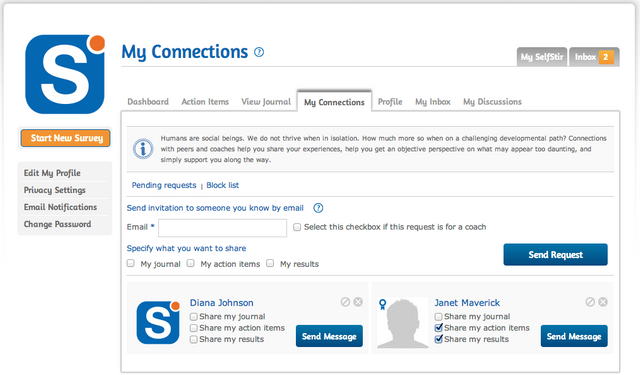Image resolution: width=640 pixels, height=375 pixels.
Task: Enable the My journal sharing checkbox
Action: 131,263
